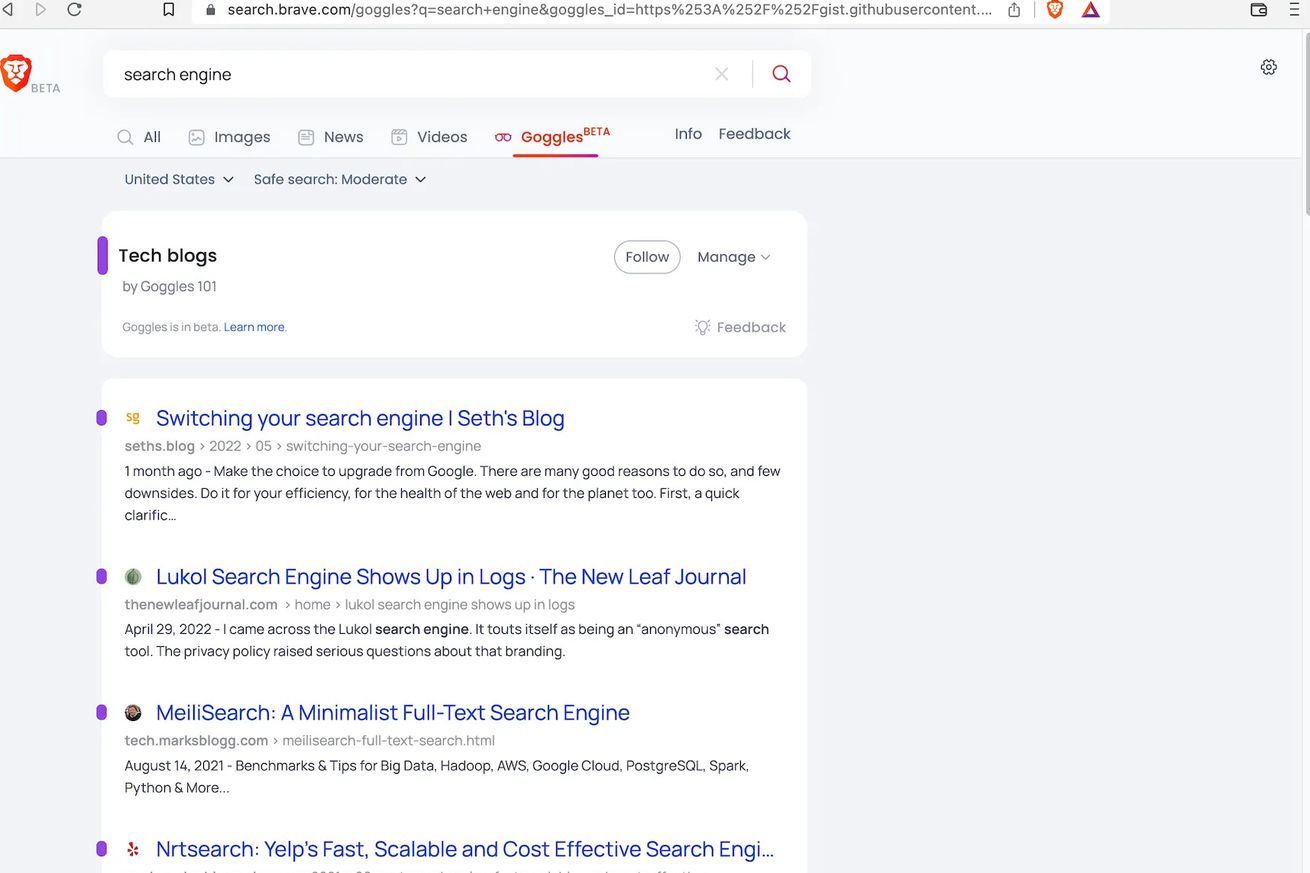Click the browser reload button

74,10
